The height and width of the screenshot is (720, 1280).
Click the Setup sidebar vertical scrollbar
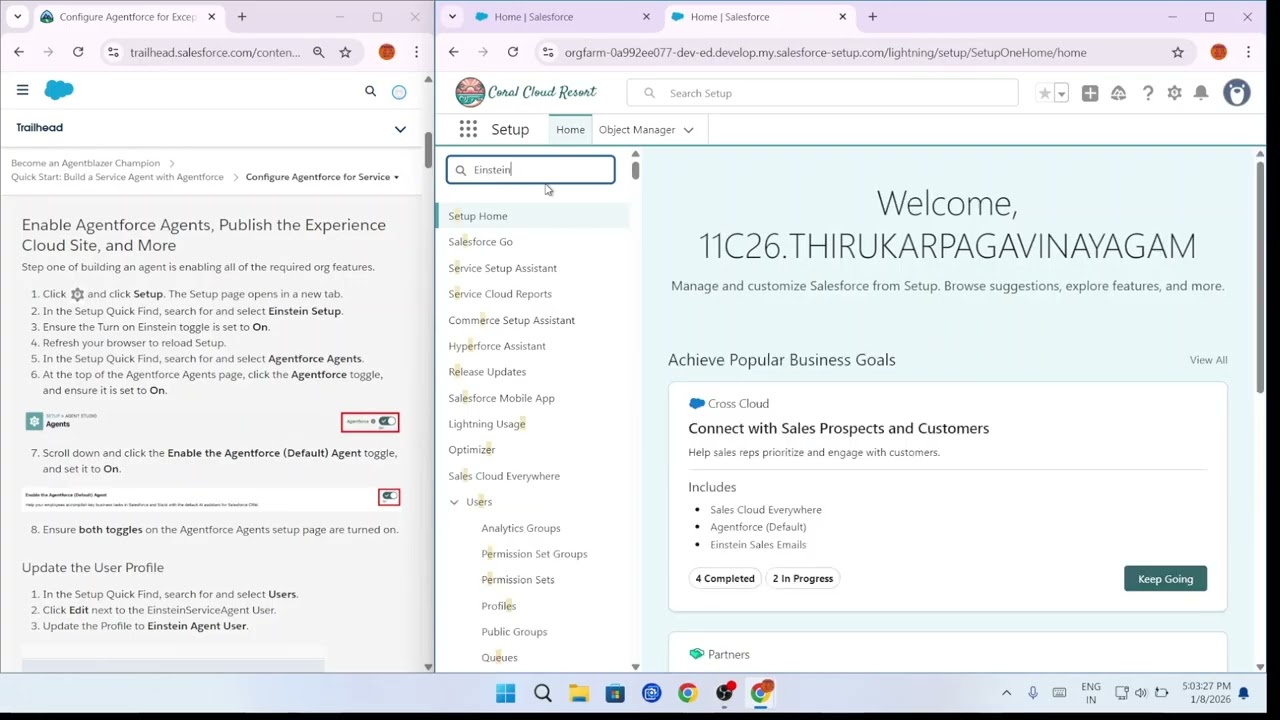pyautogui.click(x=635, y=170)
